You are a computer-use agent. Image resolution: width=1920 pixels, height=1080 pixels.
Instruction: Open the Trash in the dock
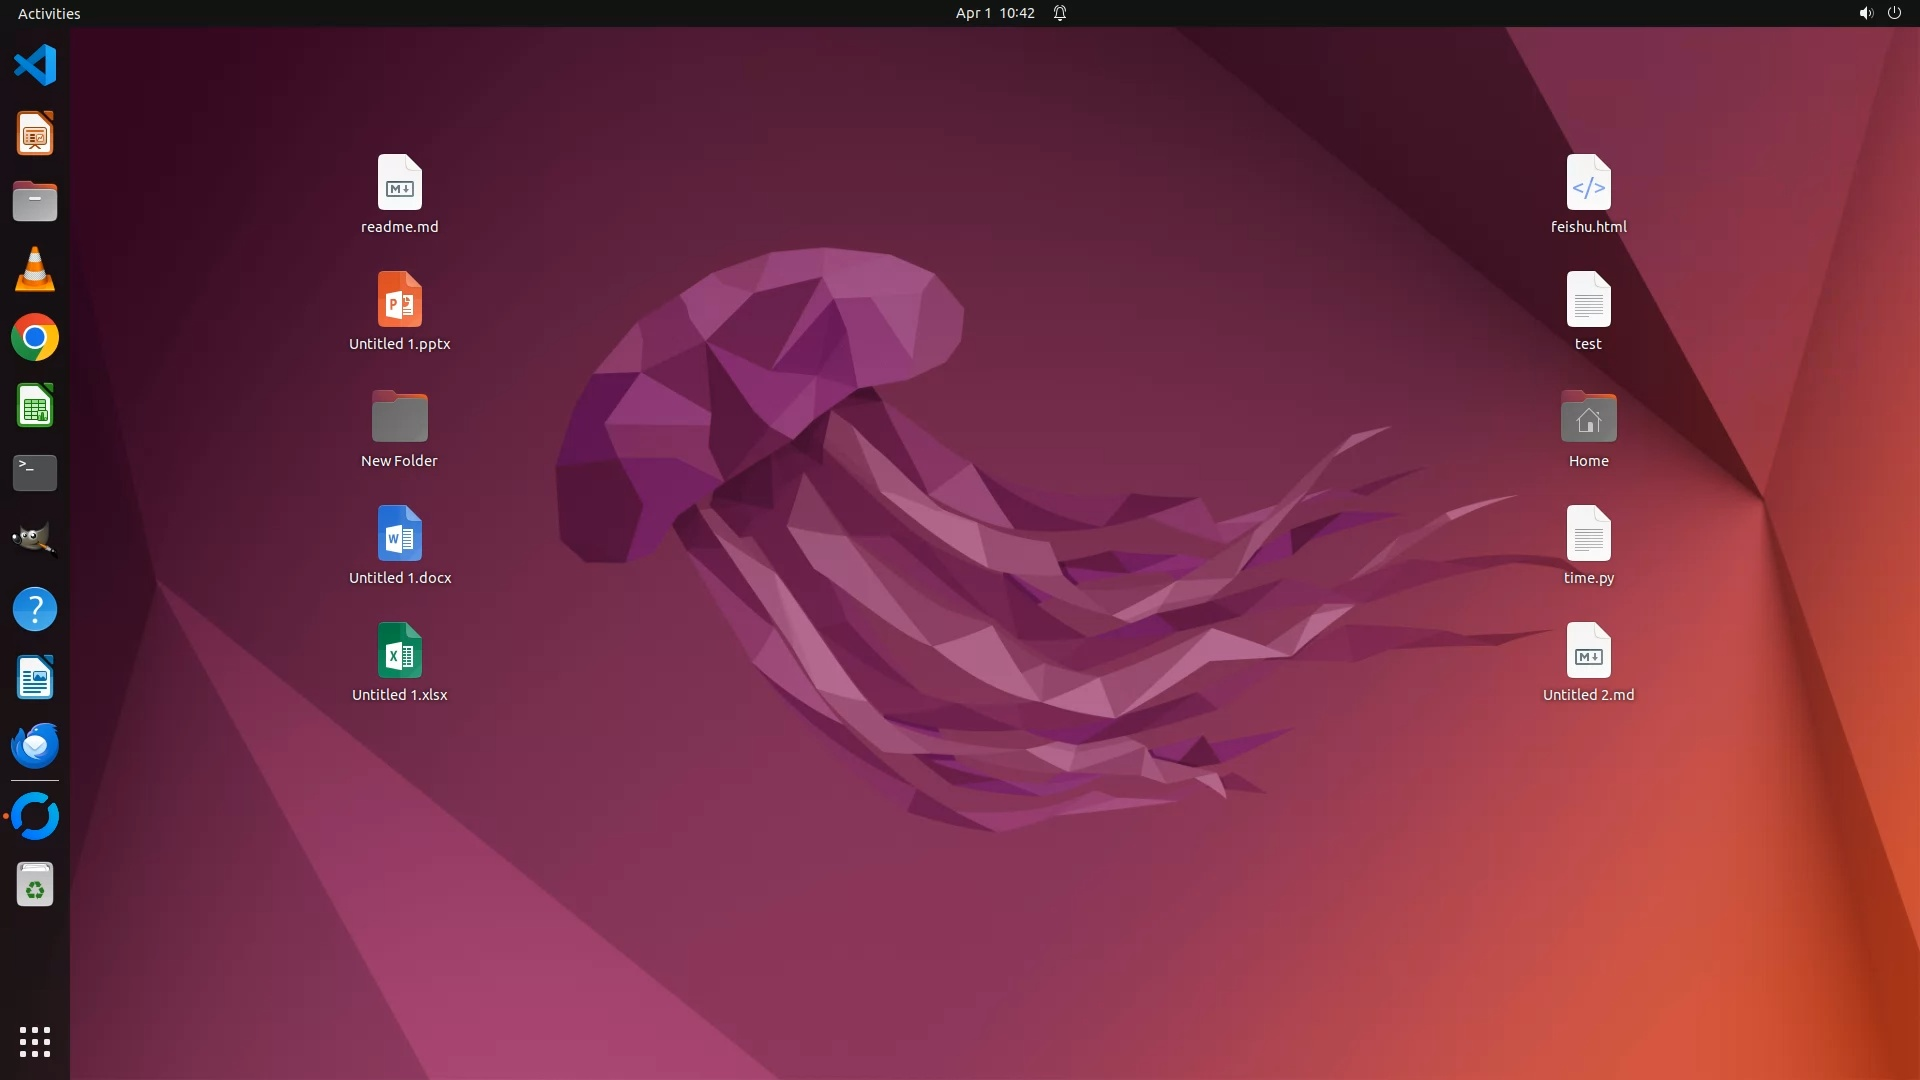click(35, 885)
